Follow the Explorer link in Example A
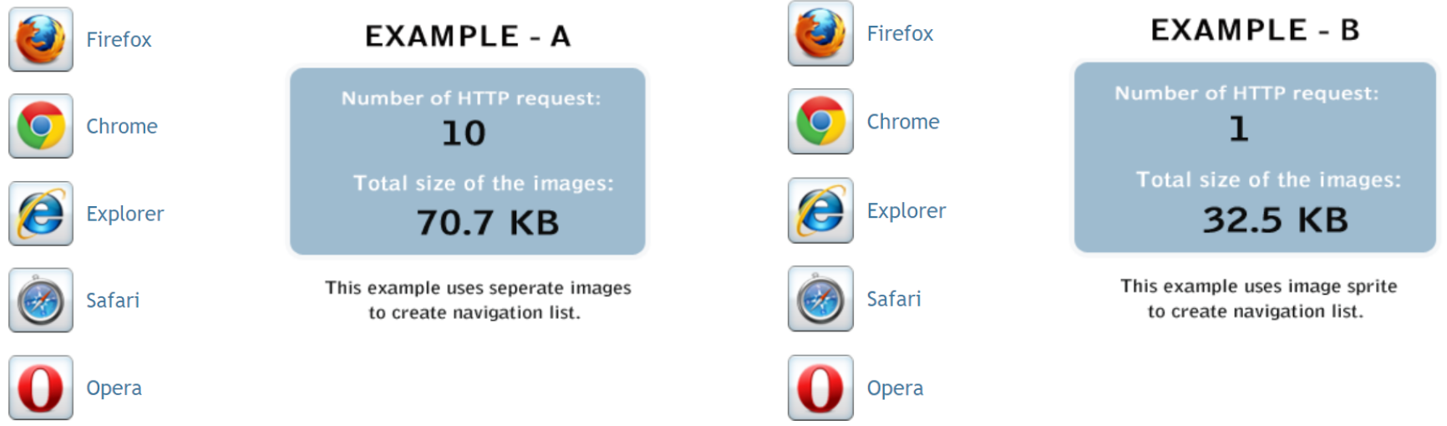This screenshot has height=426, width=1447. (125, 214)
